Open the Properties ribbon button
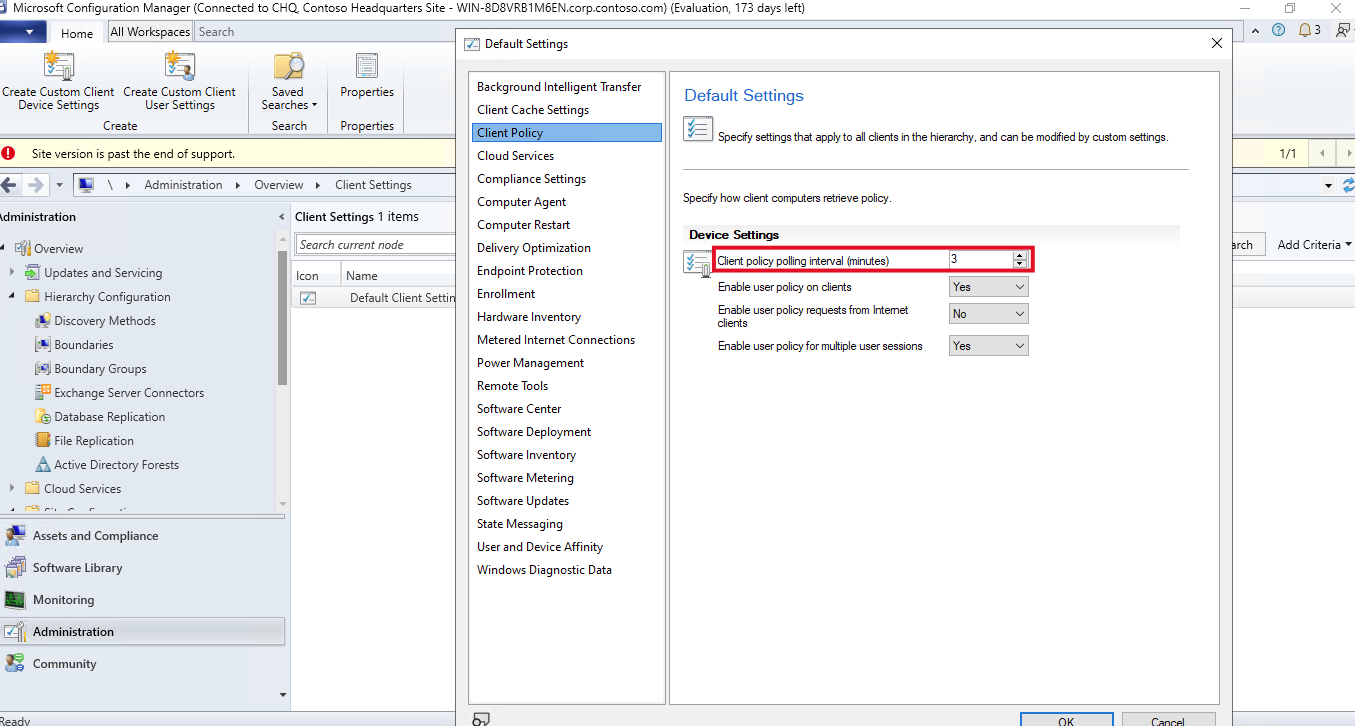 367,78
